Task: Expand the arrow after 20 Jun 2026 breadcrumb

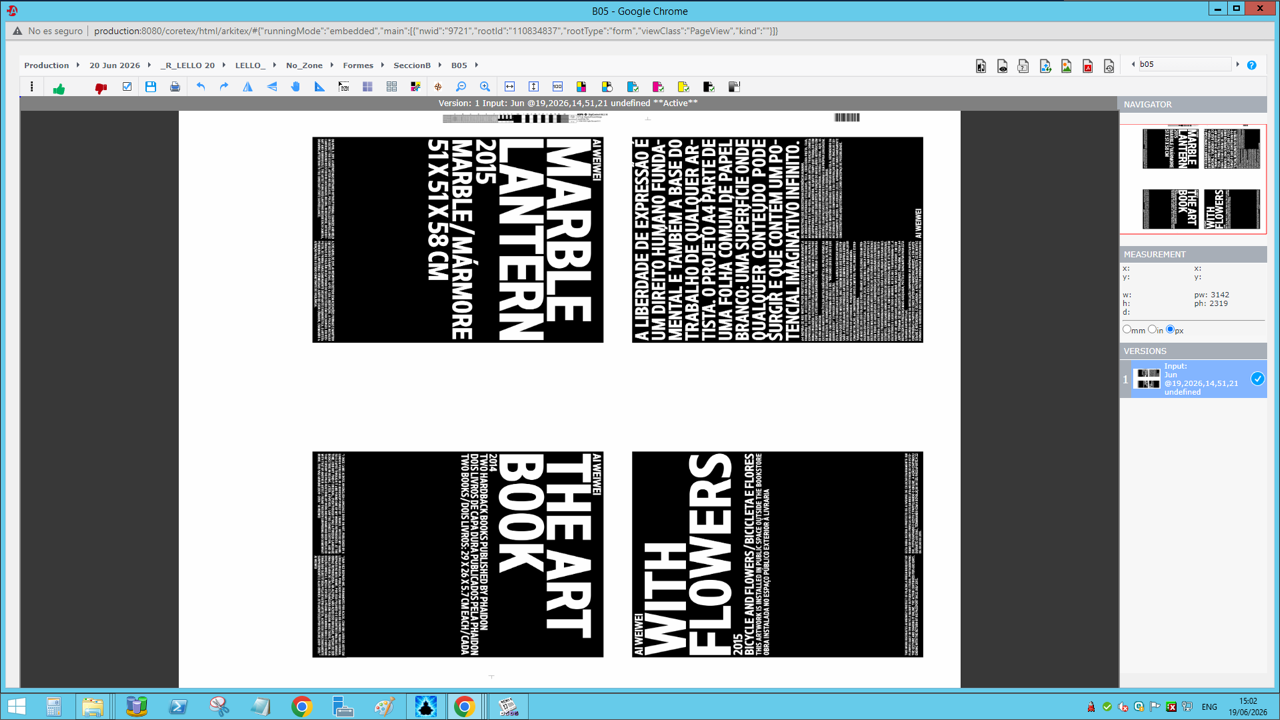Action: (x=150, y=65)
